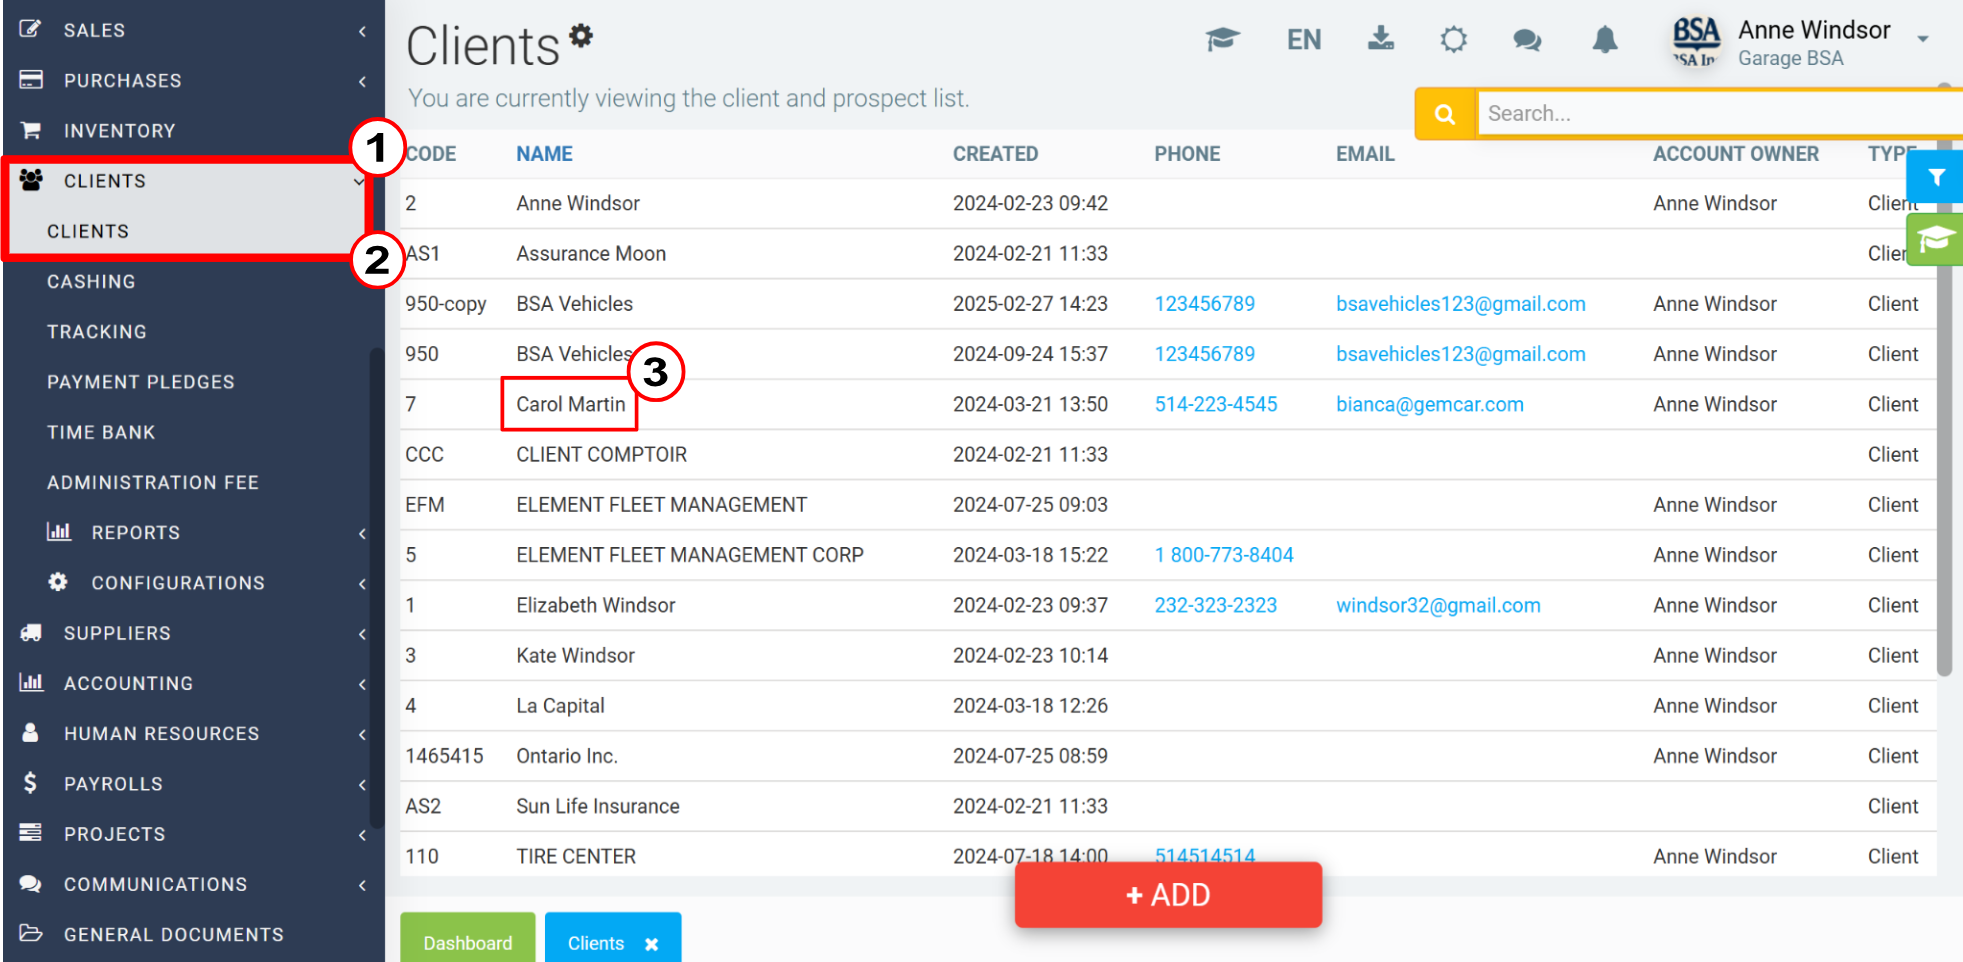Open Cashing in the Clients submenu
The width and height of the screenshot is (1963, 962).
(91, 282)
